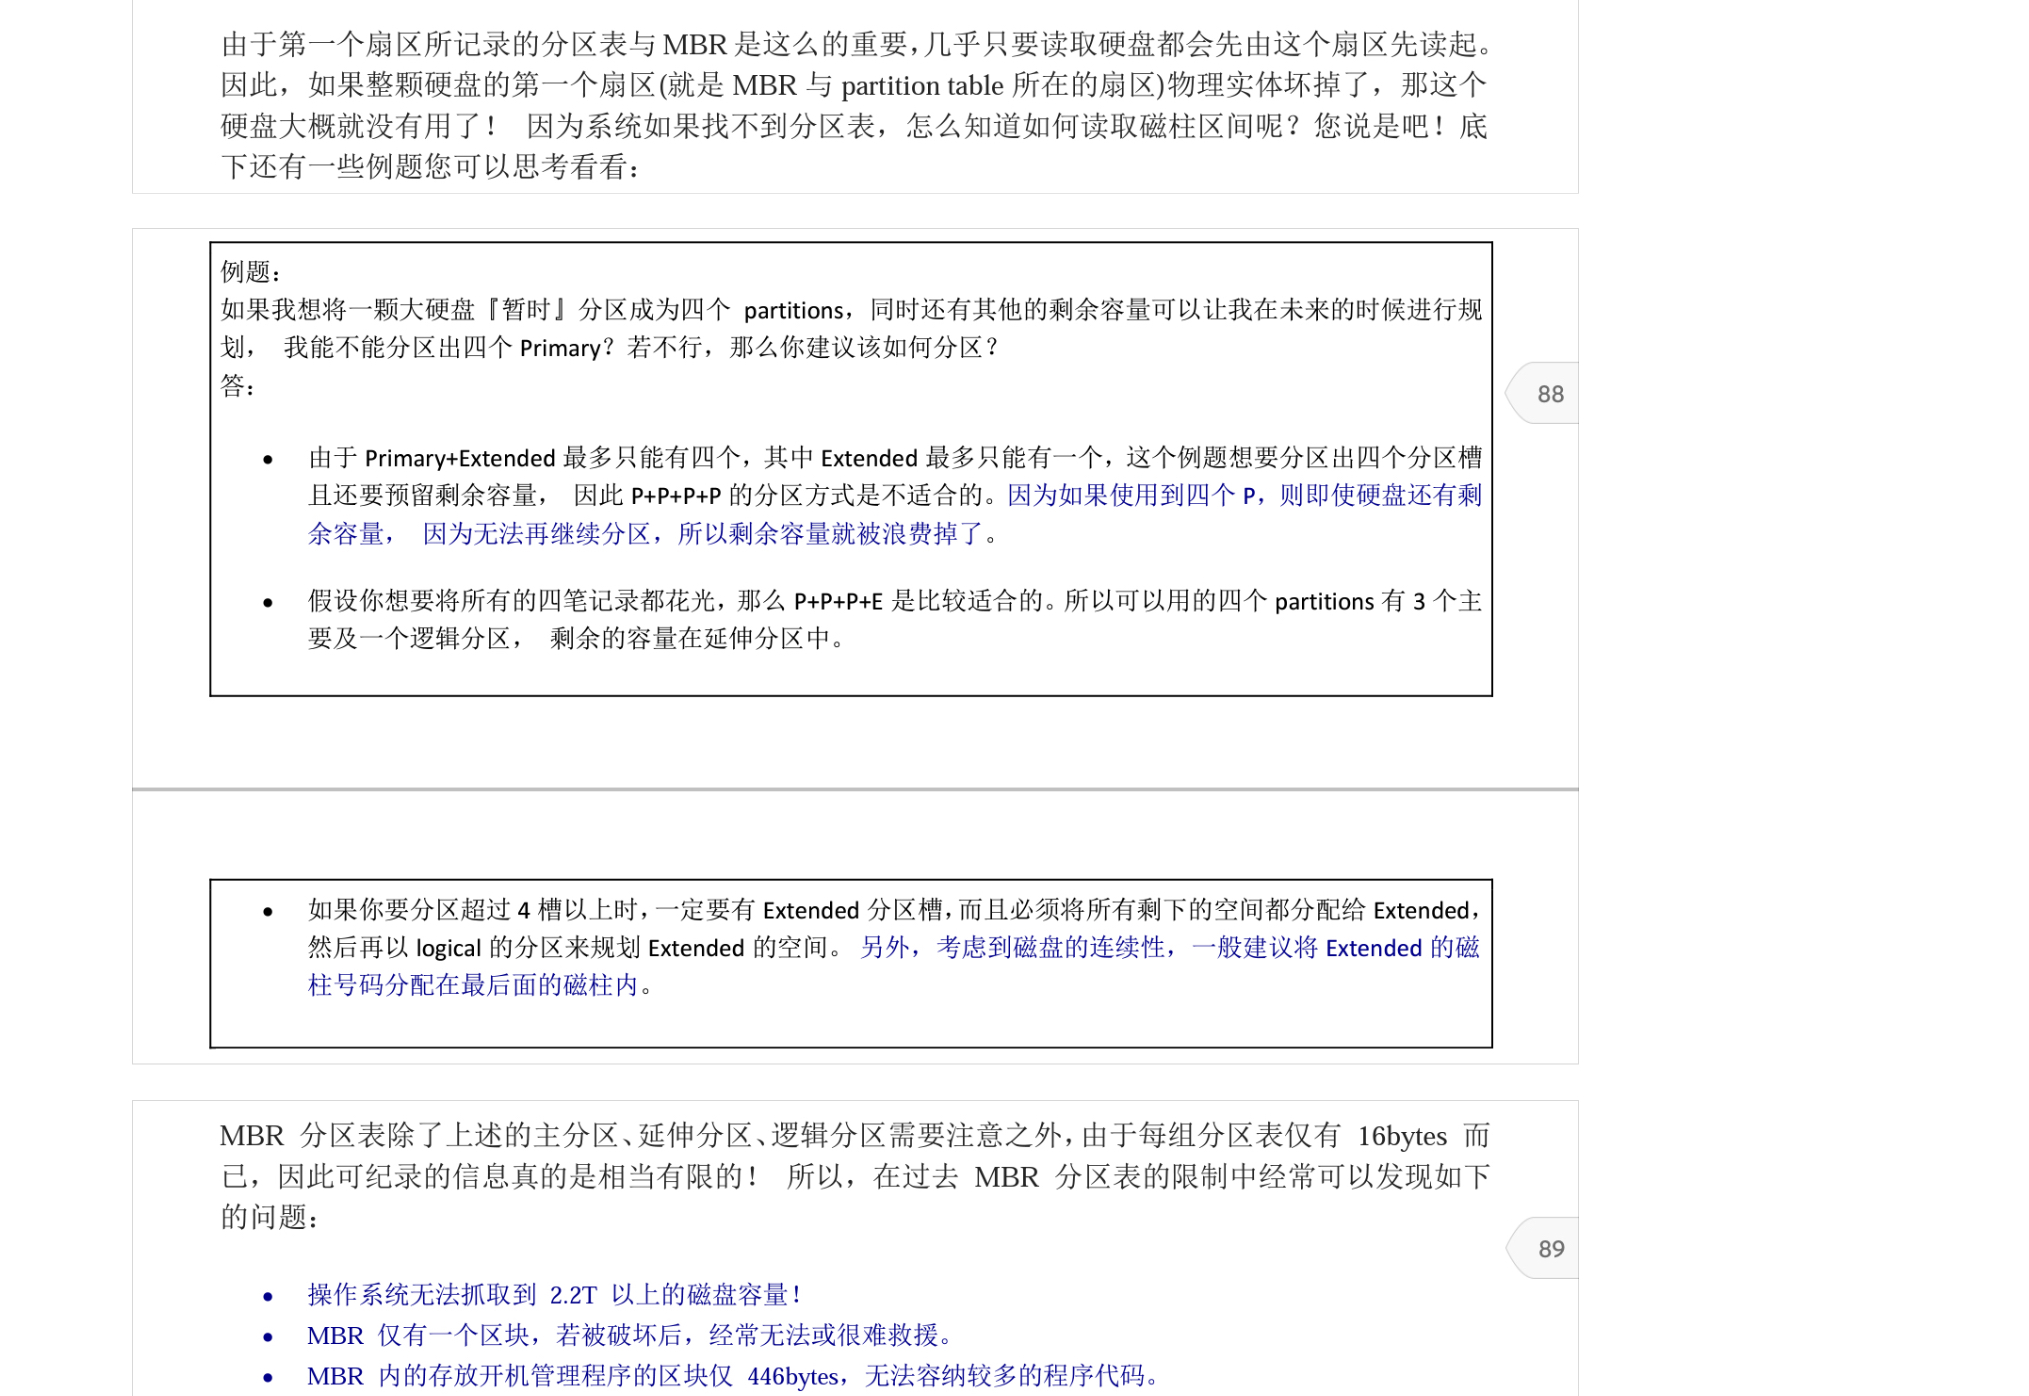Click blue text '另外,考虑到磁盘的连续性'
Viewport: 2029px width, 1396px height.
pos(1010,948)
